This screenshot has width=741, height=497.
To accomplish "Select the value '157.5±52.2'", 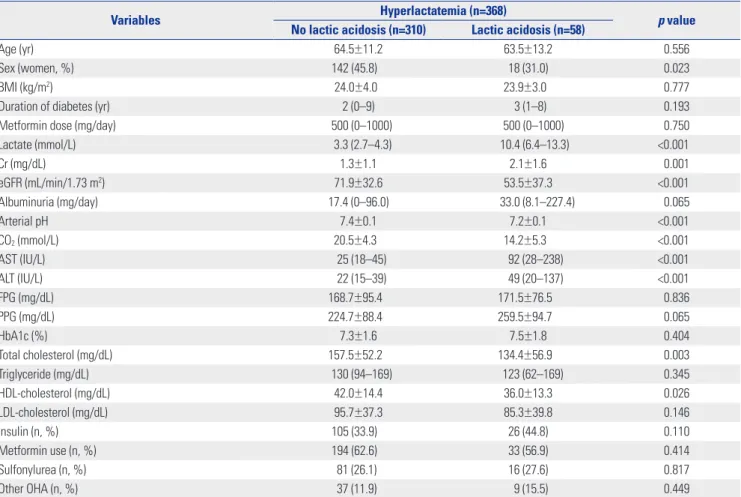I will pos(355,355).
